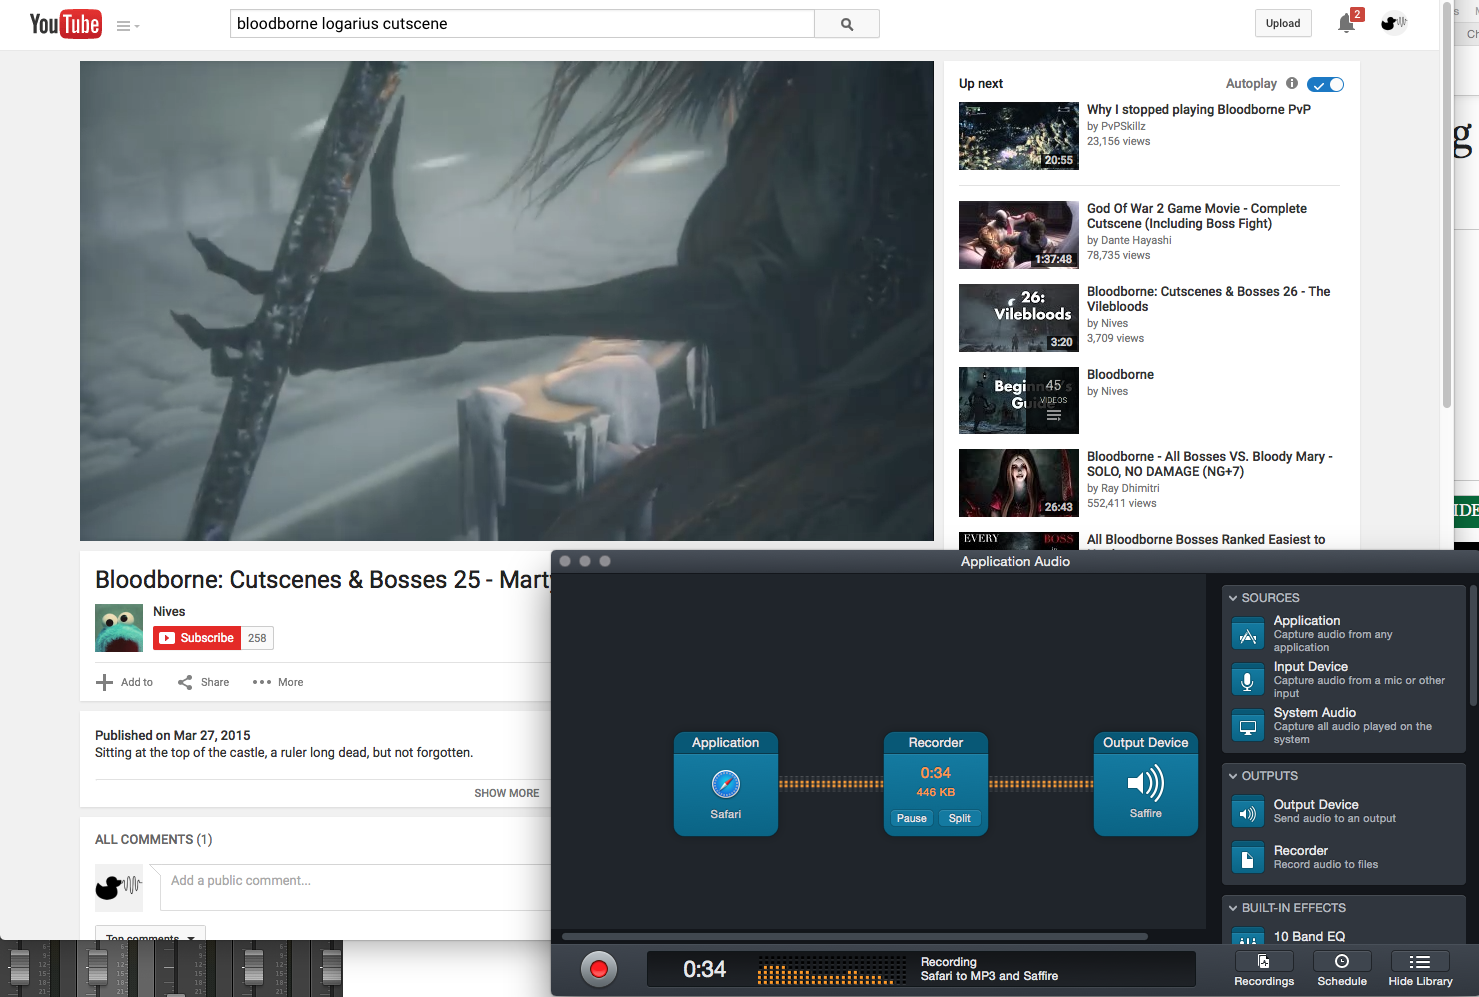Click the Dante Hayashi channel link
This screenshot has width=1479, height=997.
click(1136, 240)
